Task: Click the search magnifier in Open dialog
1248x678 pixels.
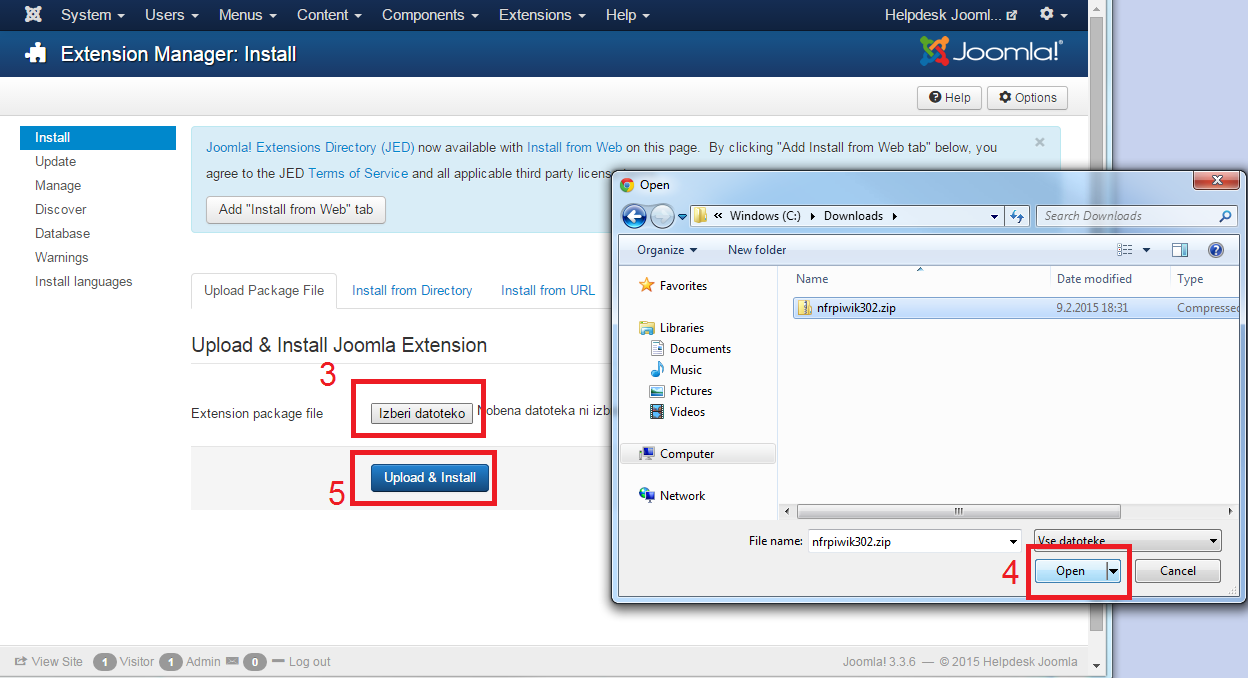Action: tap(1225, 216)
